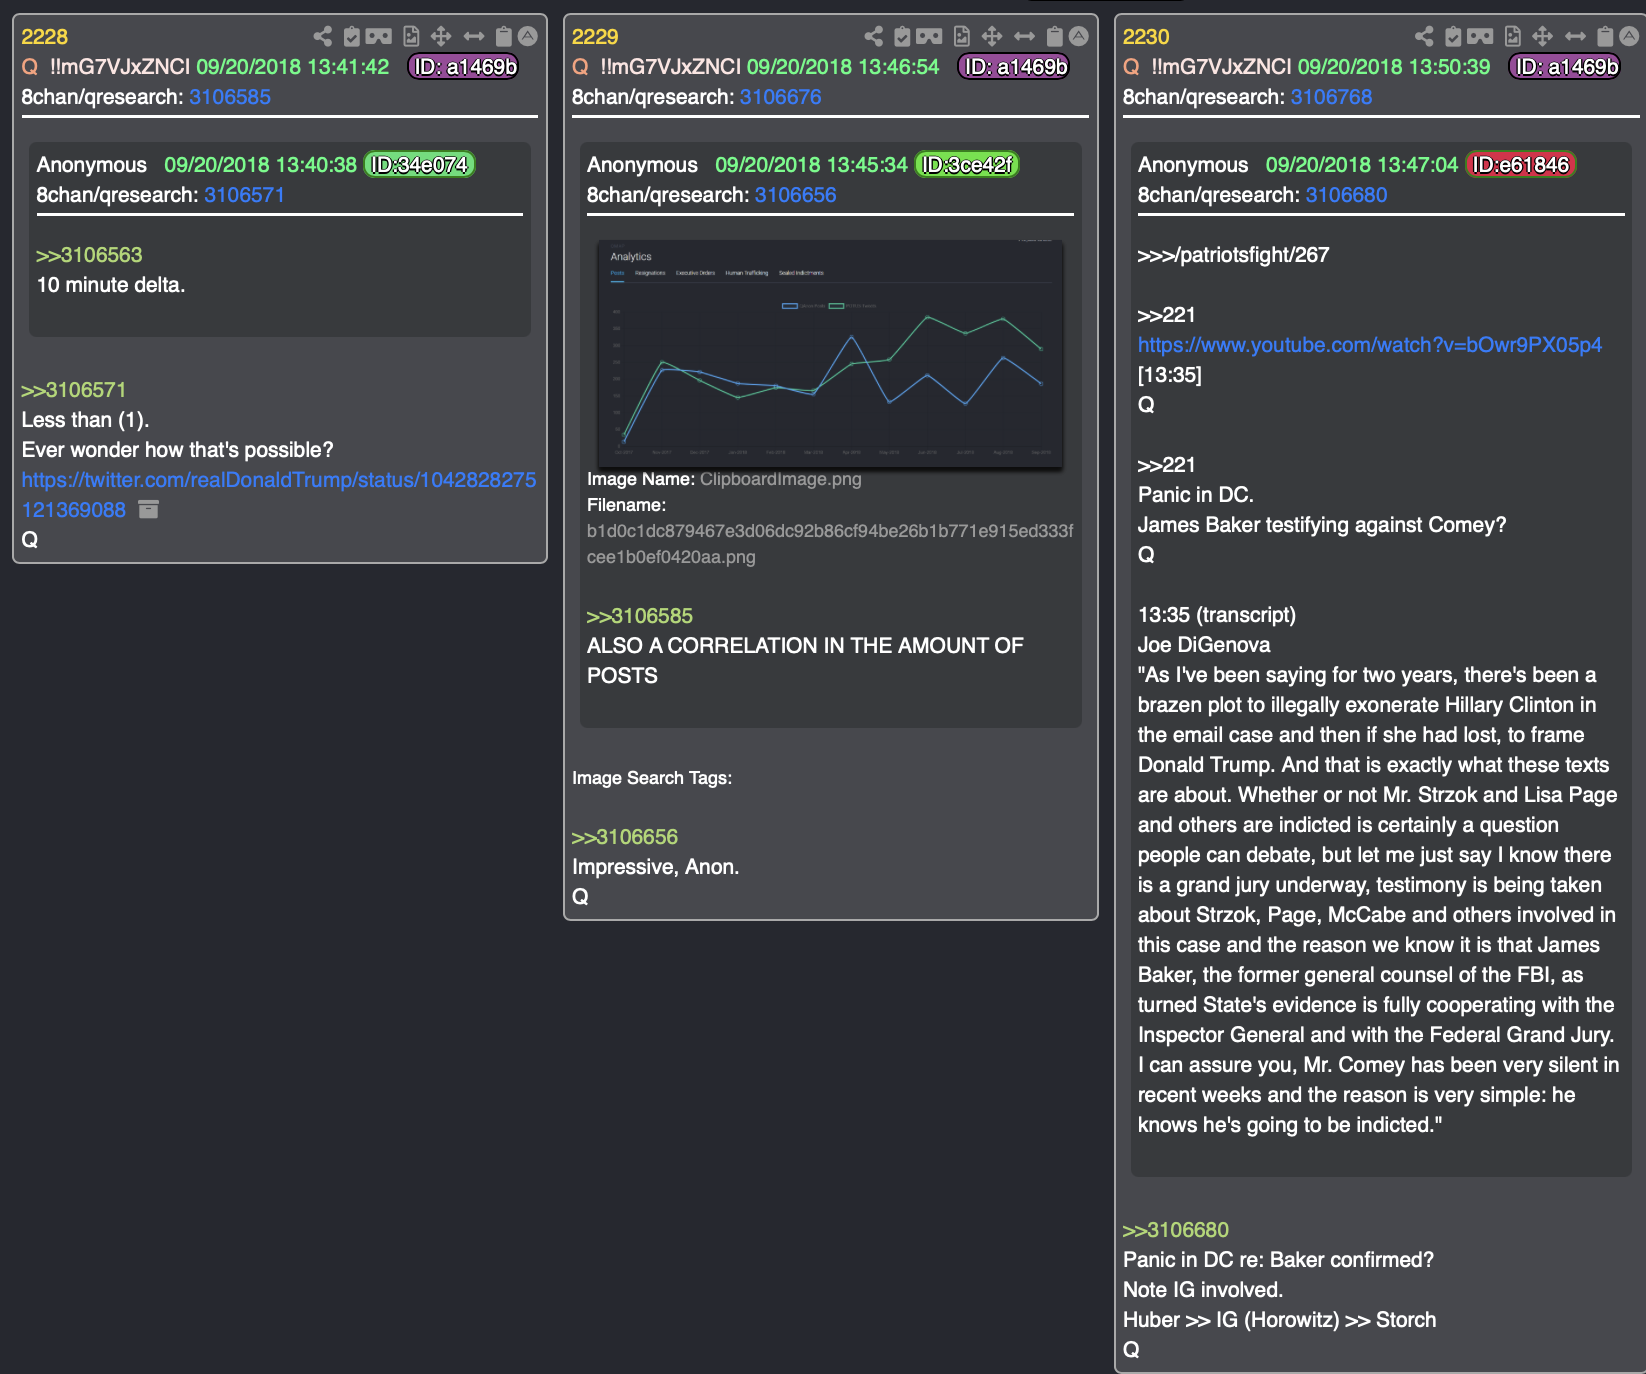Share post 2229 via share icon
Image resolution: width=1646 pixels, height=1374 pixels.
(873, 37)
